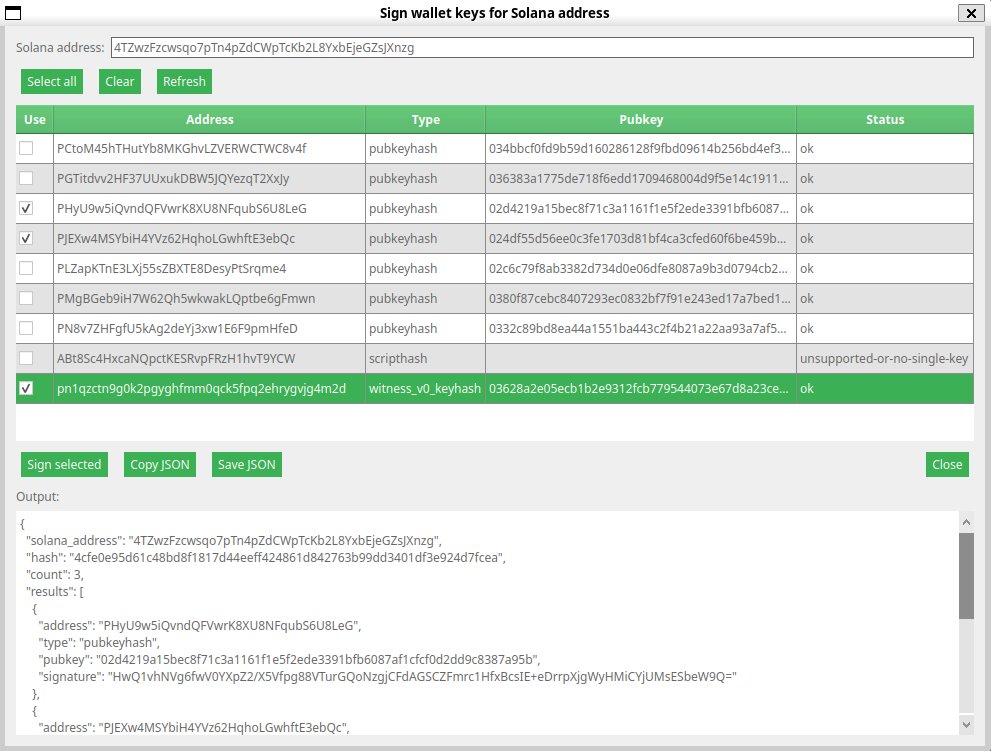Uncheck the box for PHyU9w5iQvndQFVwrK8XU8NFqubS6U8LeG
The image size is (991, 751).
point(26,208)
